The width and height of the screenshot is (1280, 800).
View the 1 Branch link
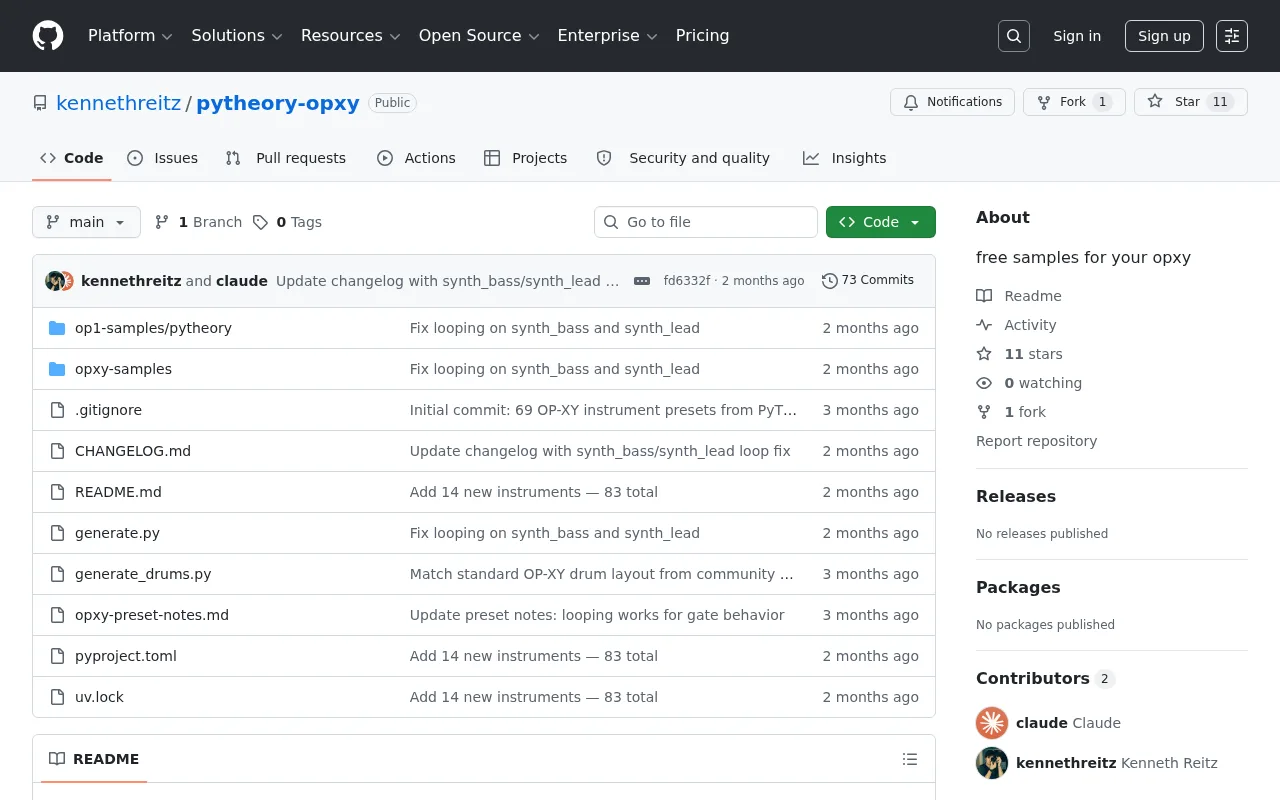click(x=198, y=222)
